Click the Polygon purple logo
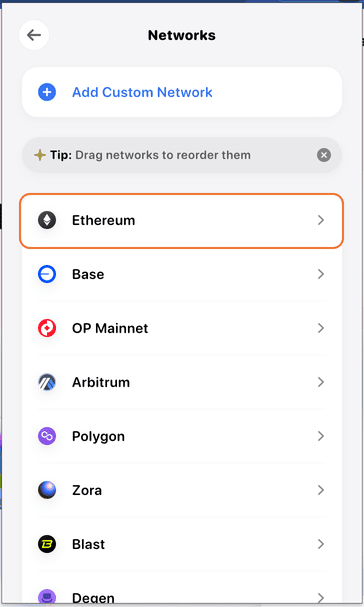364x607 pixels. (47, 436)
